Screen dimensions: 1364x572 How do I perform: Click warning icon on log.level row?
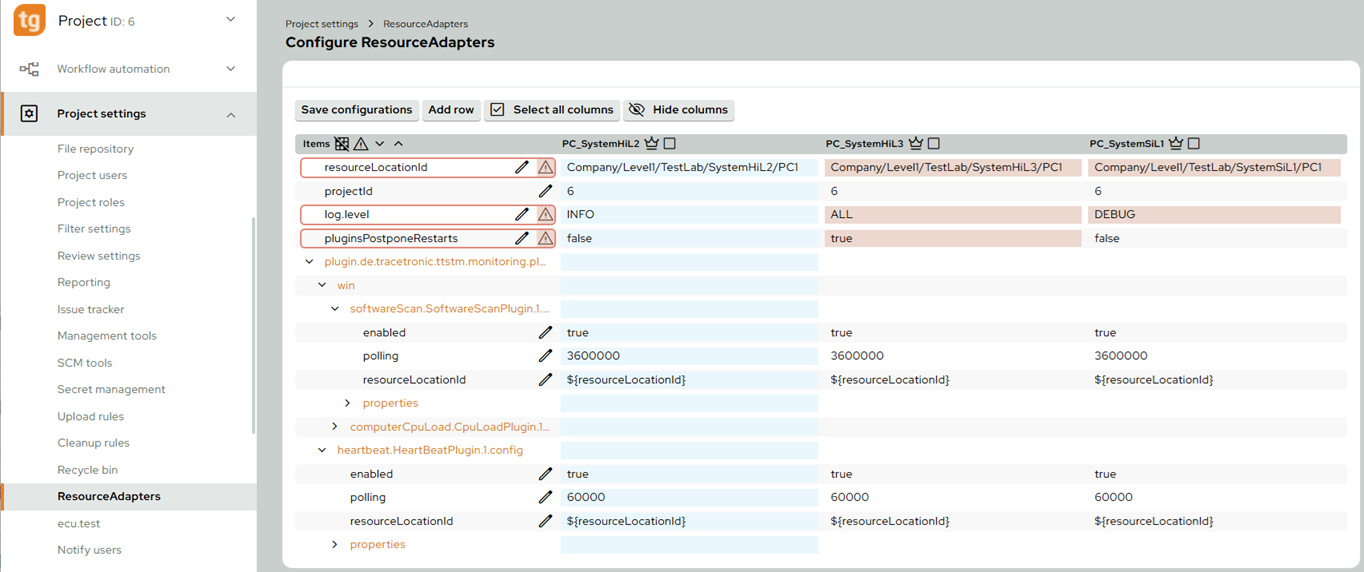pos(545,214)
